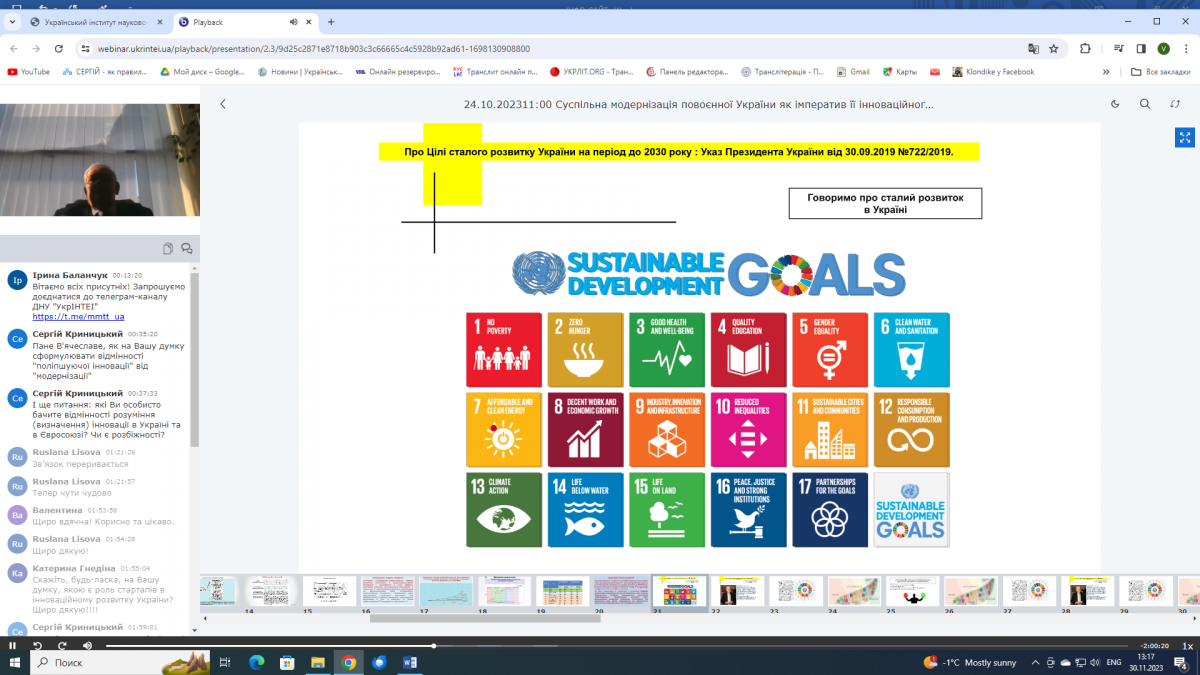
Task: Open the t.me/mmtt_ua Telegram link
Action: 78,316
